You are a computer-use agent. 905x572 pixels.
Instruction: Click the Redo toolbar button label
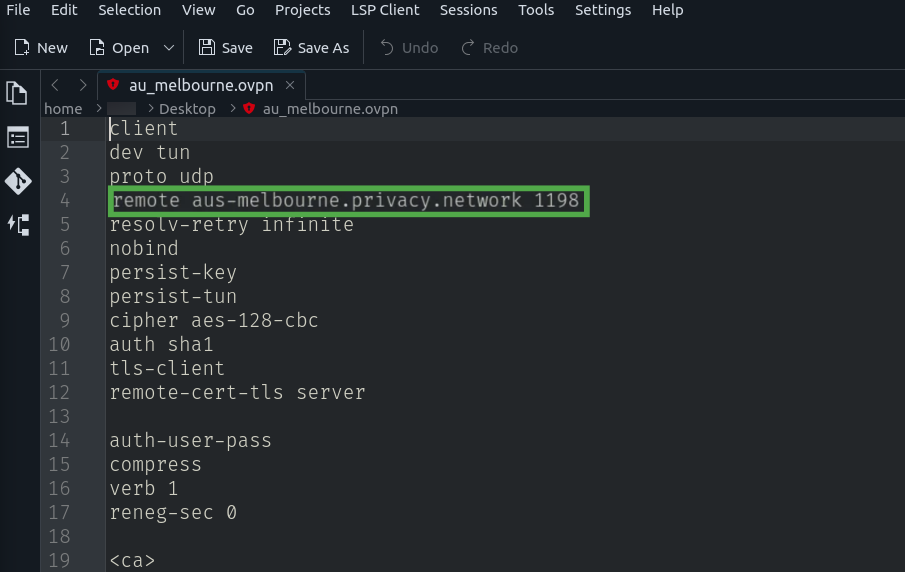pos(500,48)
